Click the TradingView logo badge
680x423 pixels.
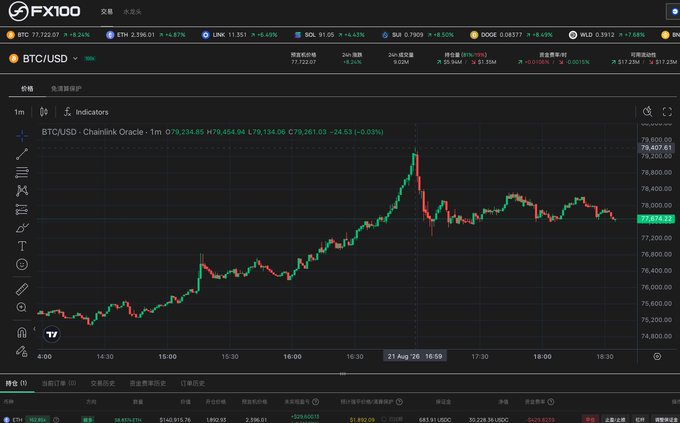pos(52,334)
